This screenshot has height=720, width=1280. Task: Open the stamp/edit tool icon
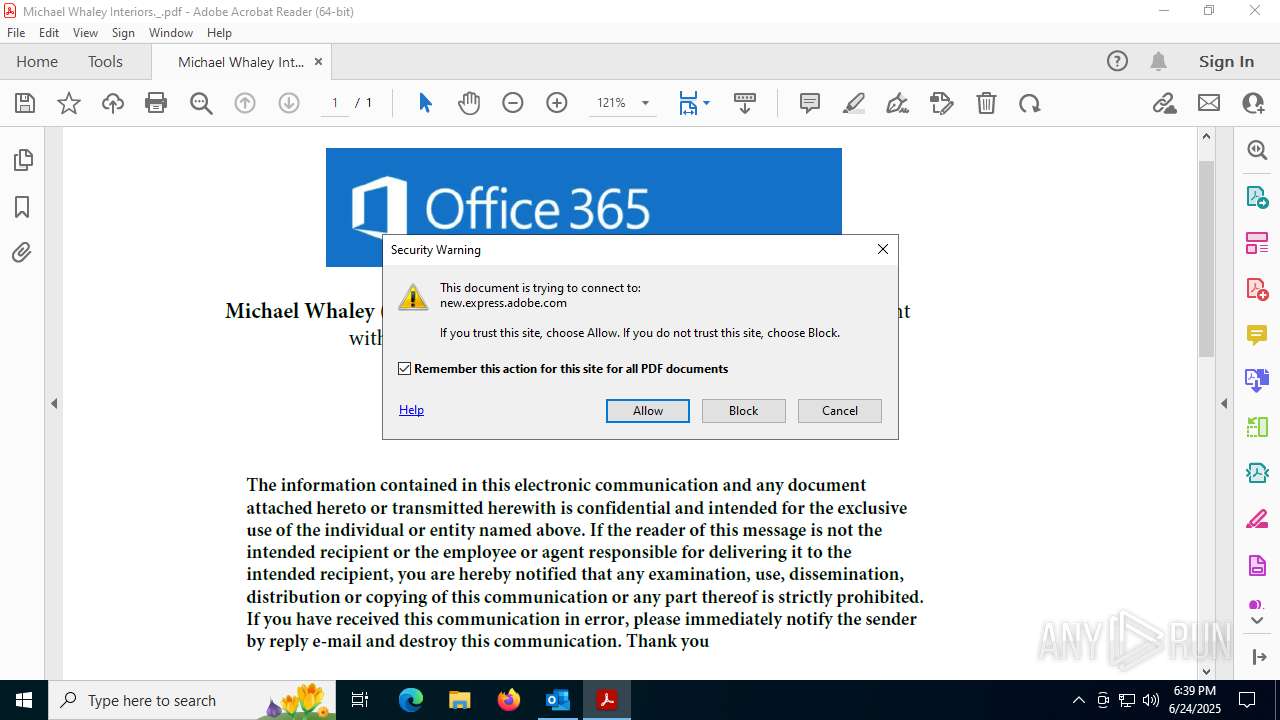(x=942, y=103)
